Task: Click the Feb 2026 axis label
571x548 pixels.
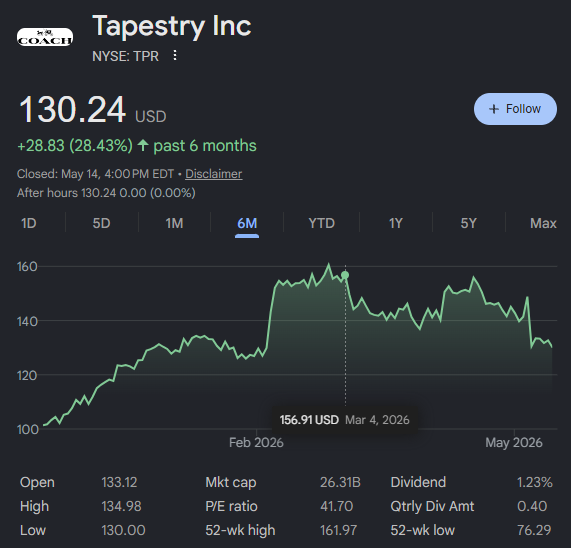Action: [x=256, y=442]
